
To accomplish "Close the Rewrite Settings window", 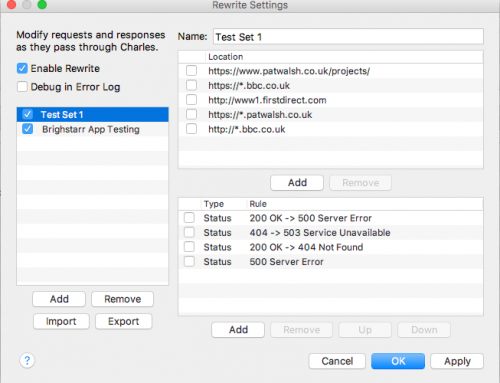I will [x=11, y=4].
